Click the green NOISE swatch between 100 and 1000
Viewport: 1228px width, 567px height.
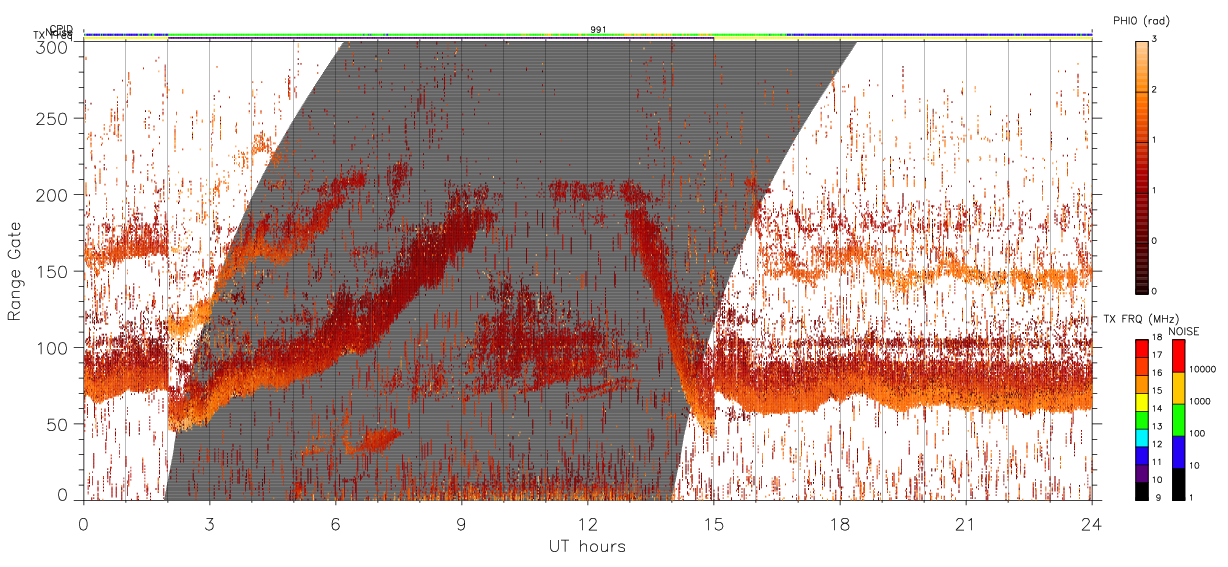(x=1178, y=420)
